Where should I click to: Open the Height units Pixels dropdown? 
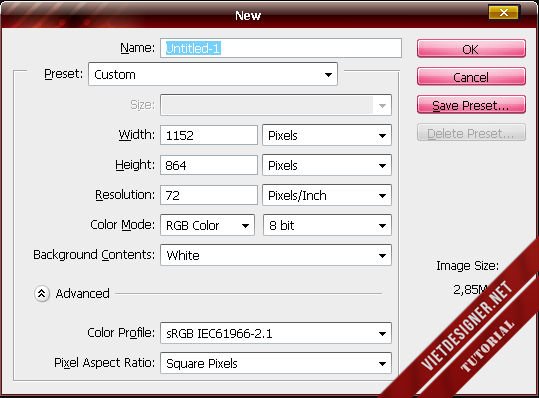point(327,165)
